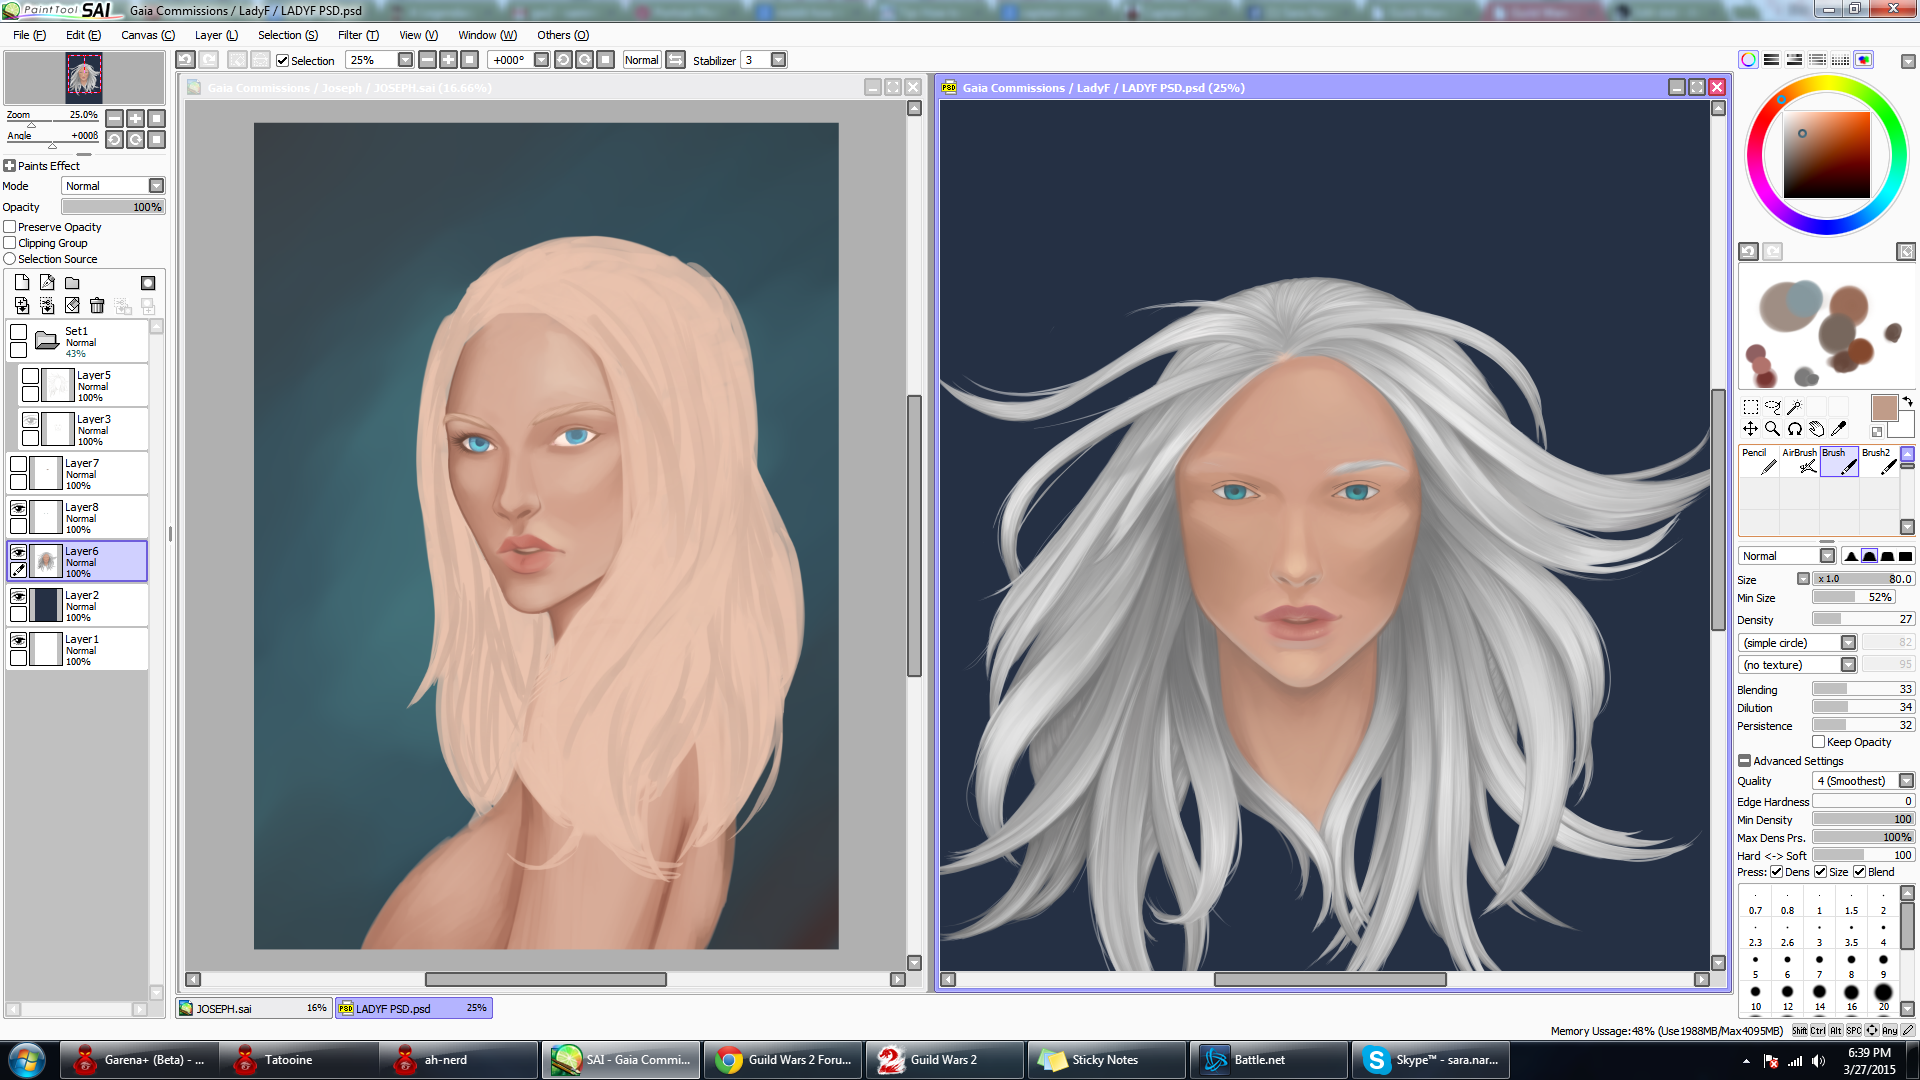Toggle pressure Dens checkbox
This screenshot has width=1920, height=1080.
1776,872
